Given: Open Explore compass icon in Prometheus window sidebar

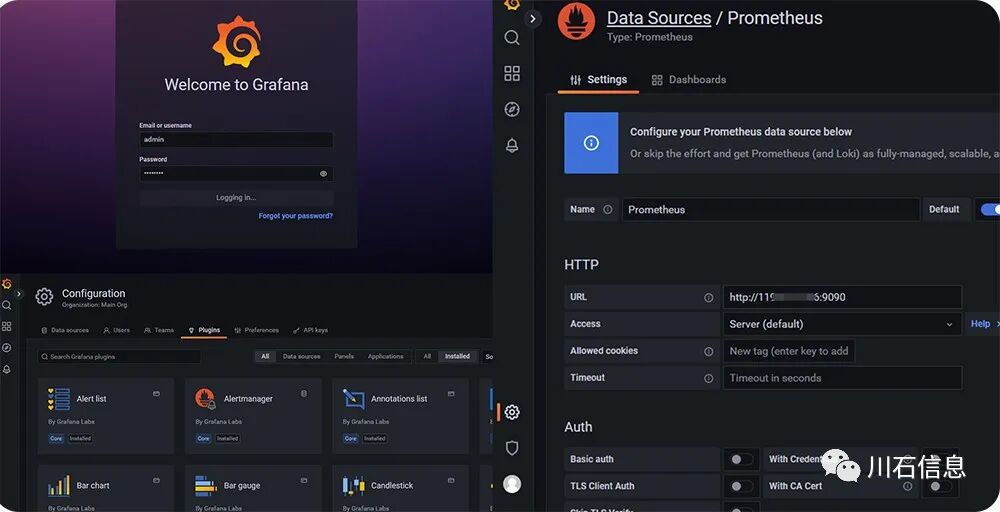Looking at the screenshot, I should 511,109.
